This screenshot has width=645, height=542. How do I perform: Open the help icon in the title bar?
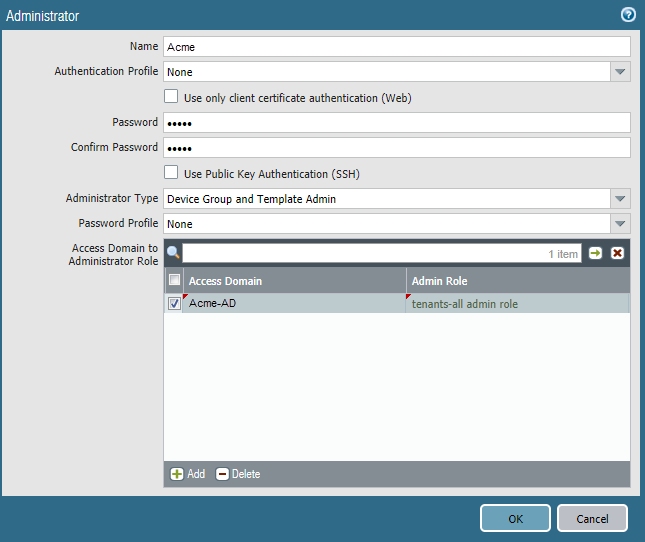[628, 15]
